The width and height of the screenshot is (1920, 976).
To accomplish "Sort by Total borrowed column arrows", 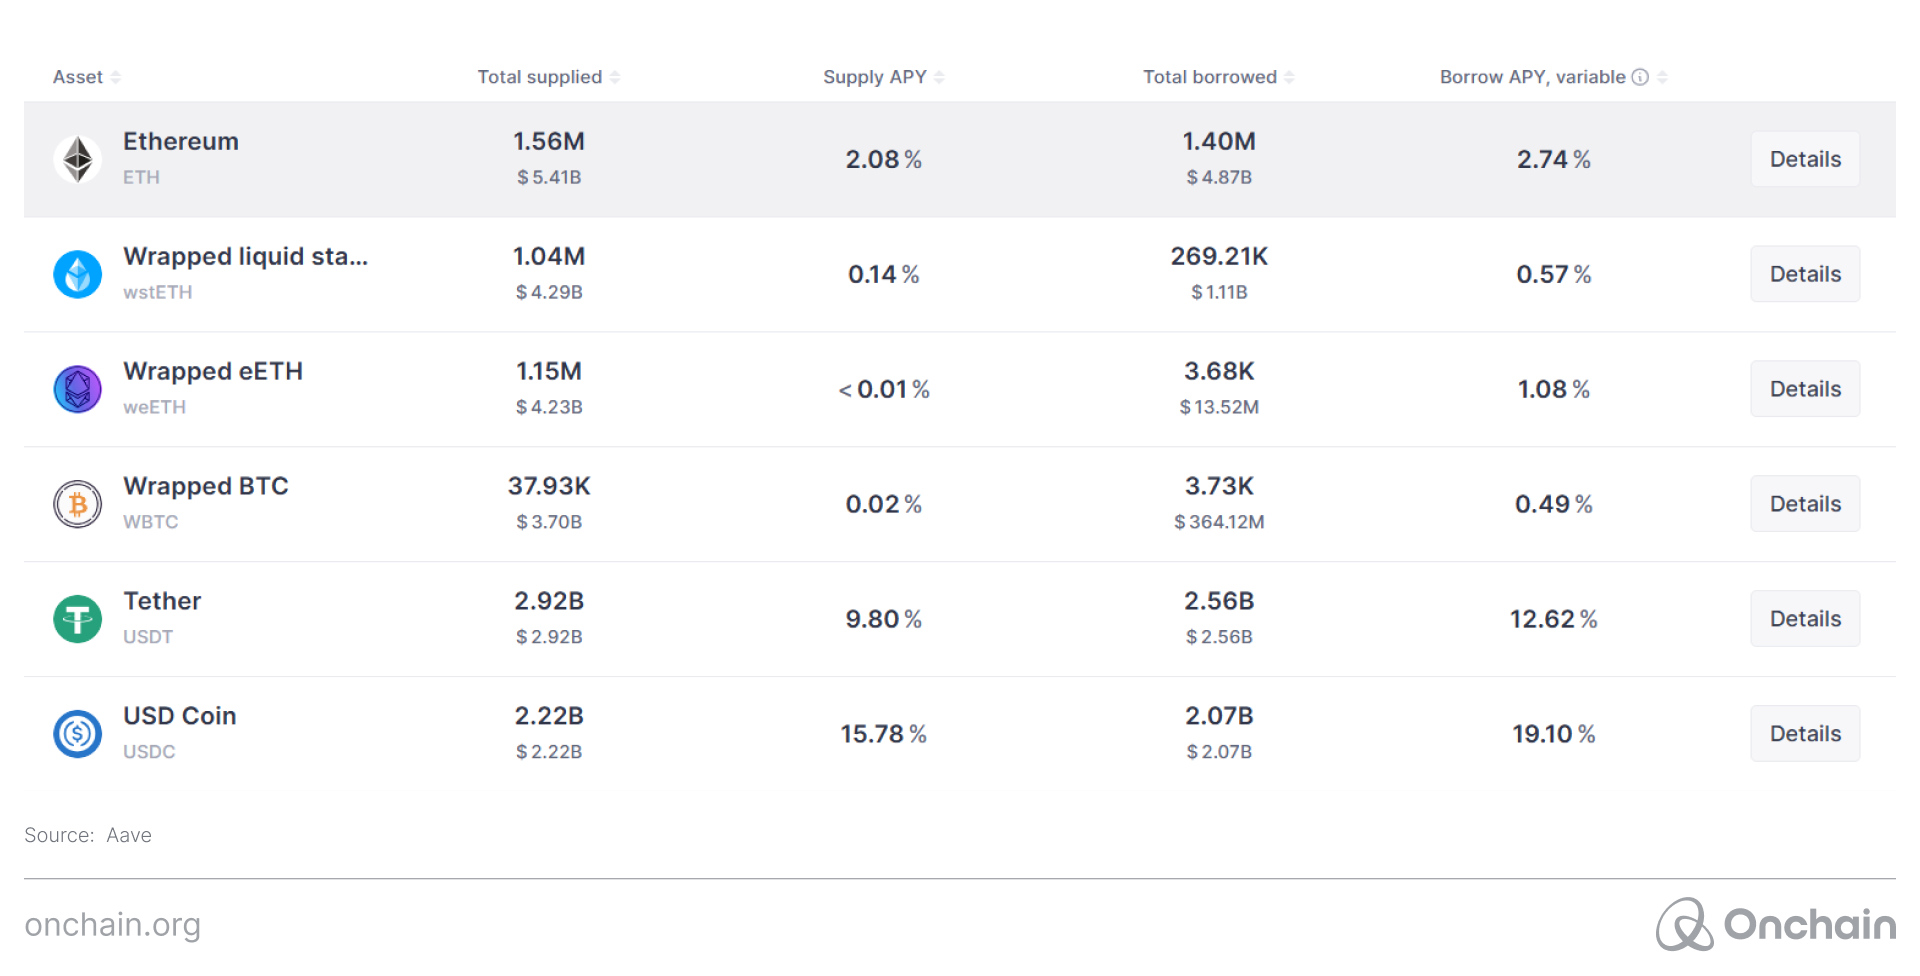I will (1289, 77).
